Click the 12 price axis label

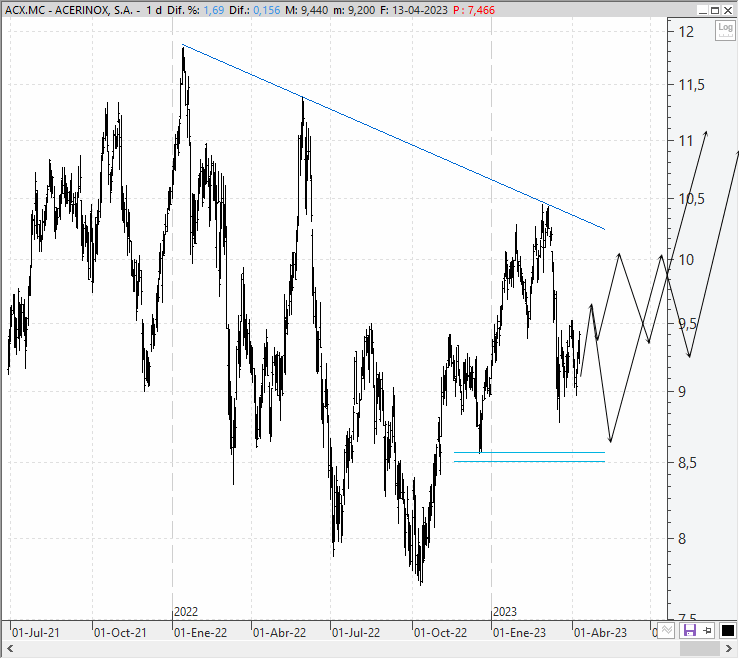coord(686,32)
